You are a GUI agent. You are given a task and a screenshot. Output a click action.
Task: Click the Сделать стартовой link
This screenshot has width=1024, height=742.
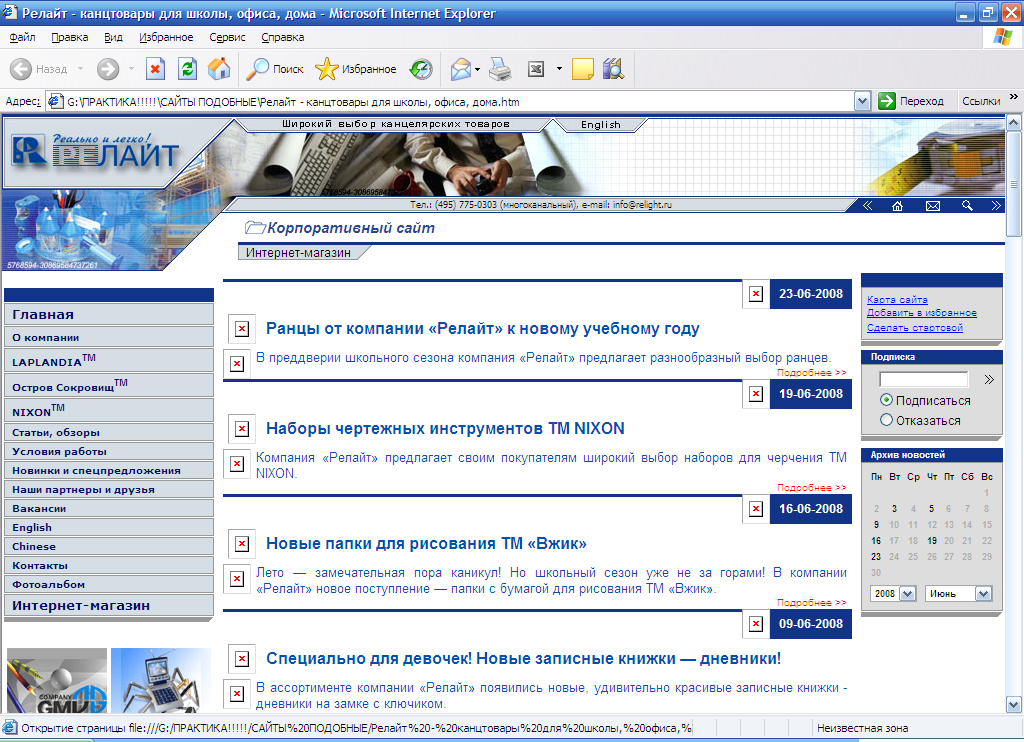pos(914,327)
